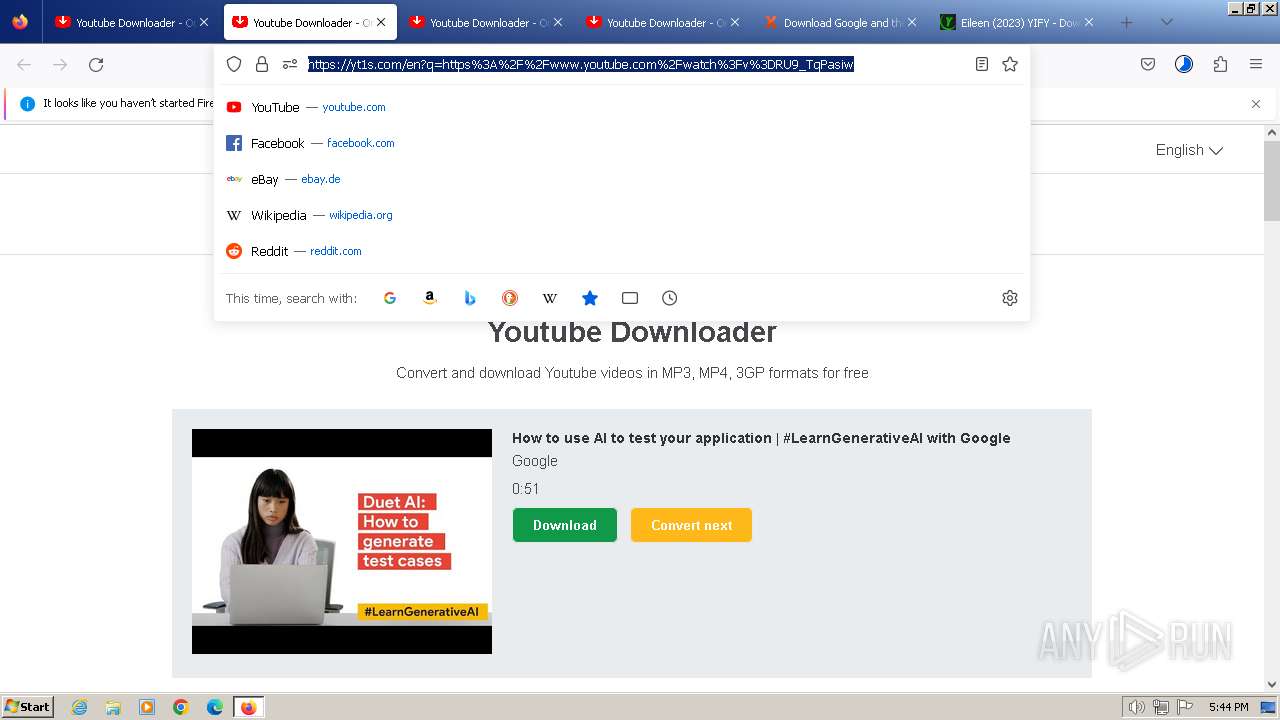Open tracking protection shield icon

coord(234,64)
